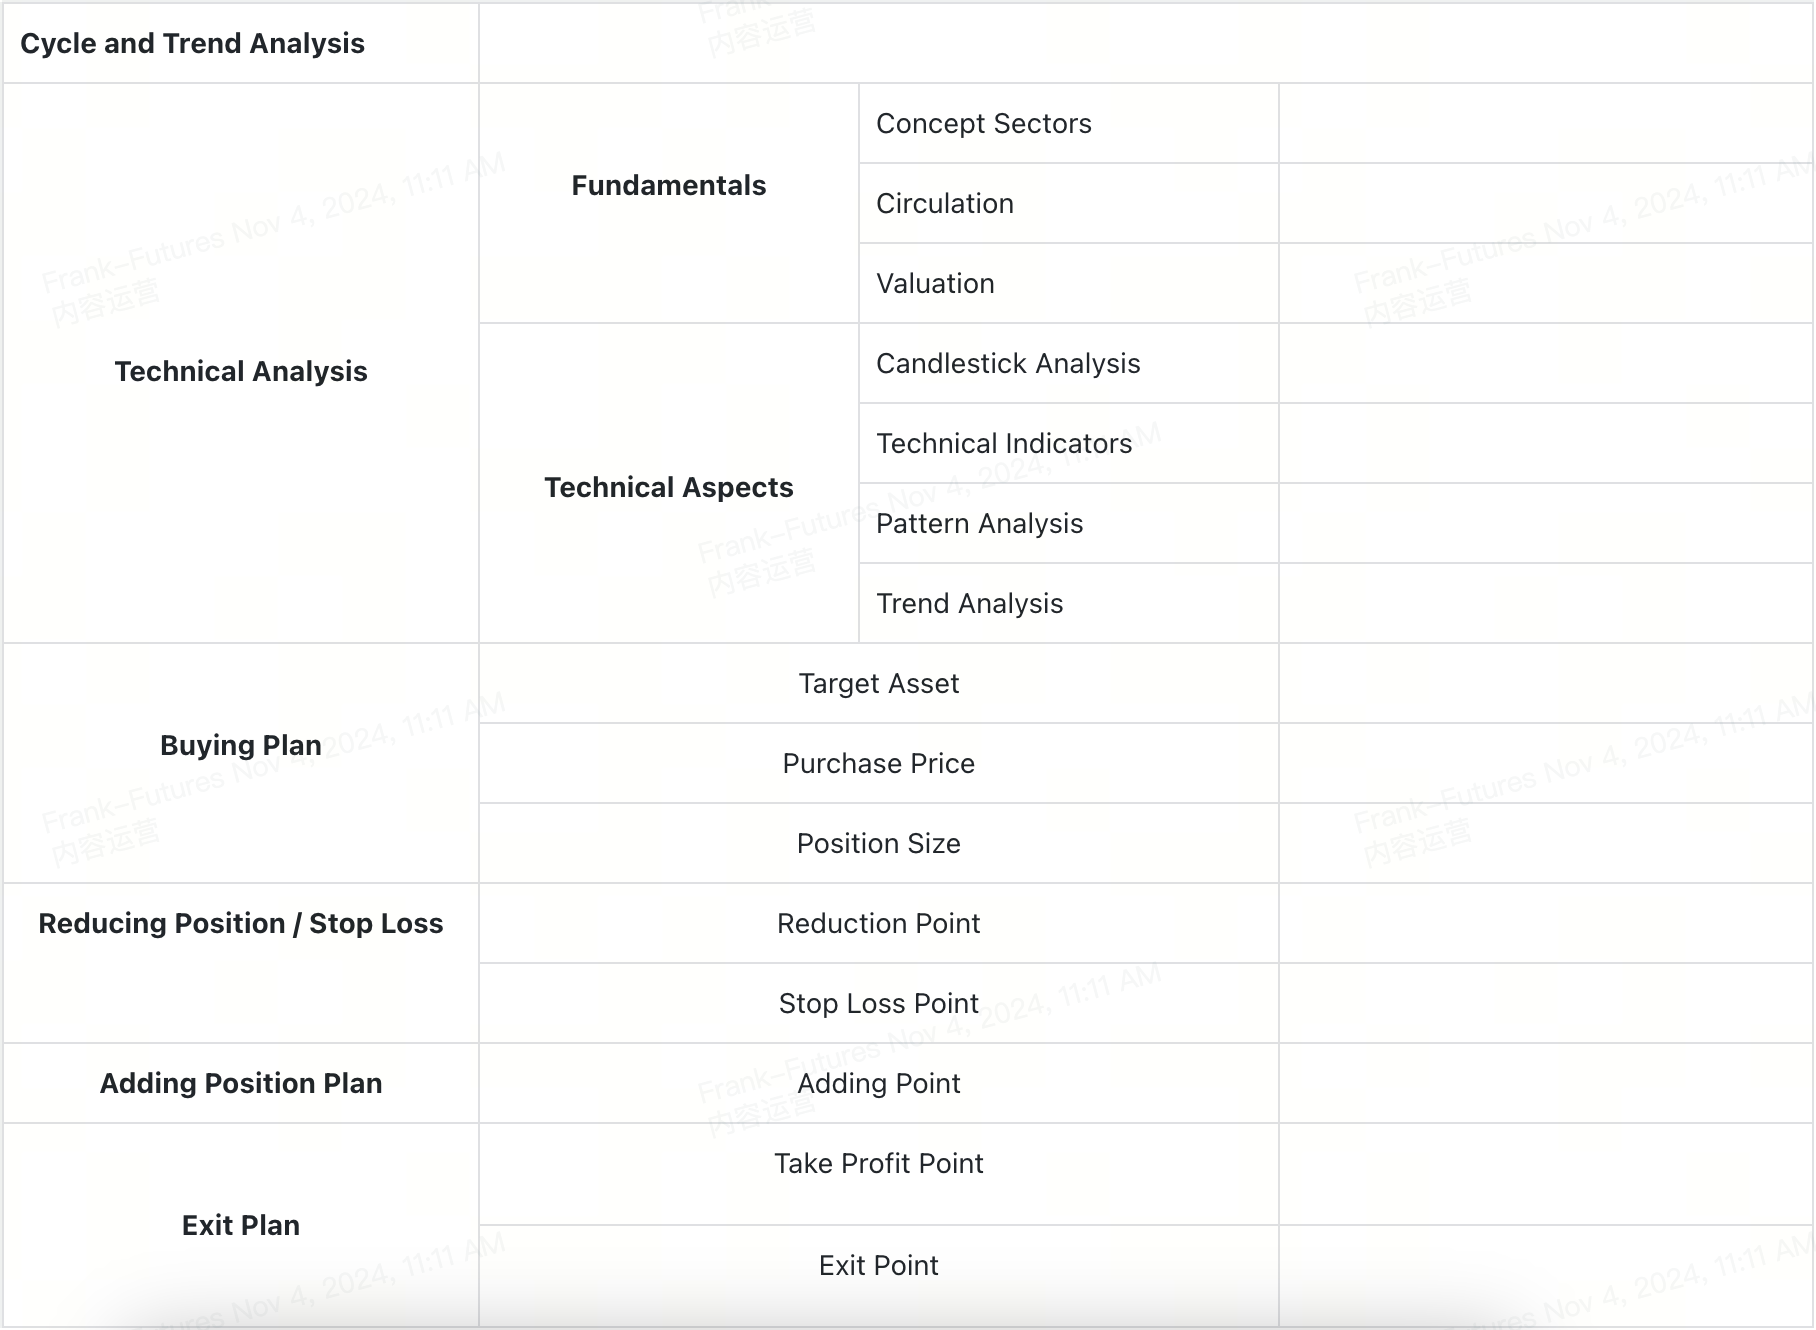Select the Exit Plan cell
Image resolution: width=1816 pixels, height=1330 pixels.
(240, 1226)
